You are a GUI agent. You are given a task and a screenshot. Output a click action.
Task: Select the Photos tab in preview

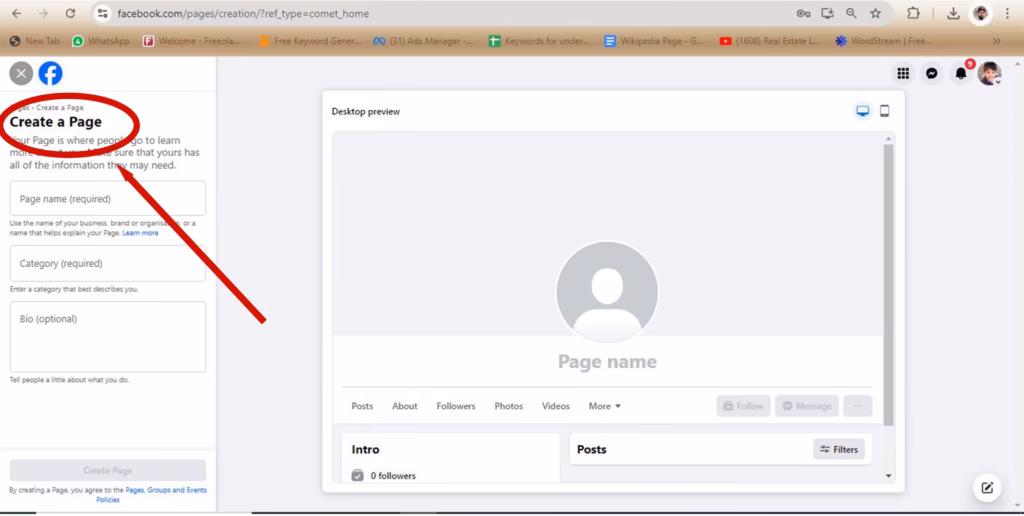(509, 406)
